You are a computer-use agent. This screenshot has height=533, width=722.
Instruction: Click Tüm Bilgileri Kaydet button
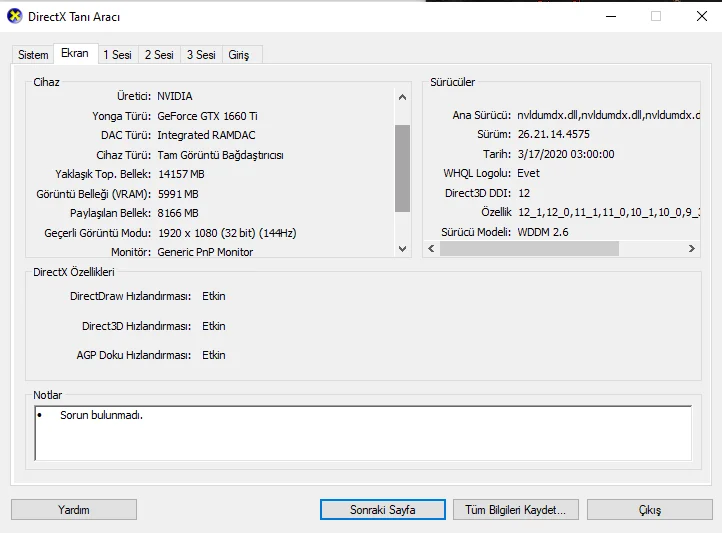point(516,510)
